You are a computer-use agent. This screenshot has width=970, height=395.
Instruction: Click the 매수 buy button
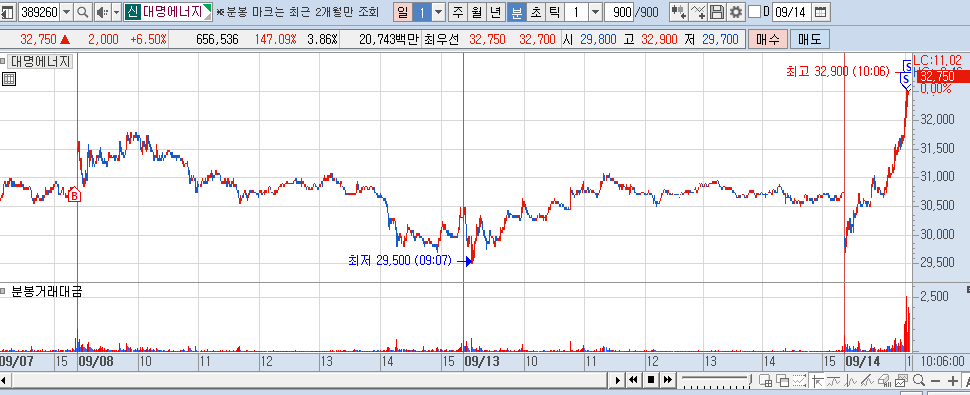click(768, 40)
